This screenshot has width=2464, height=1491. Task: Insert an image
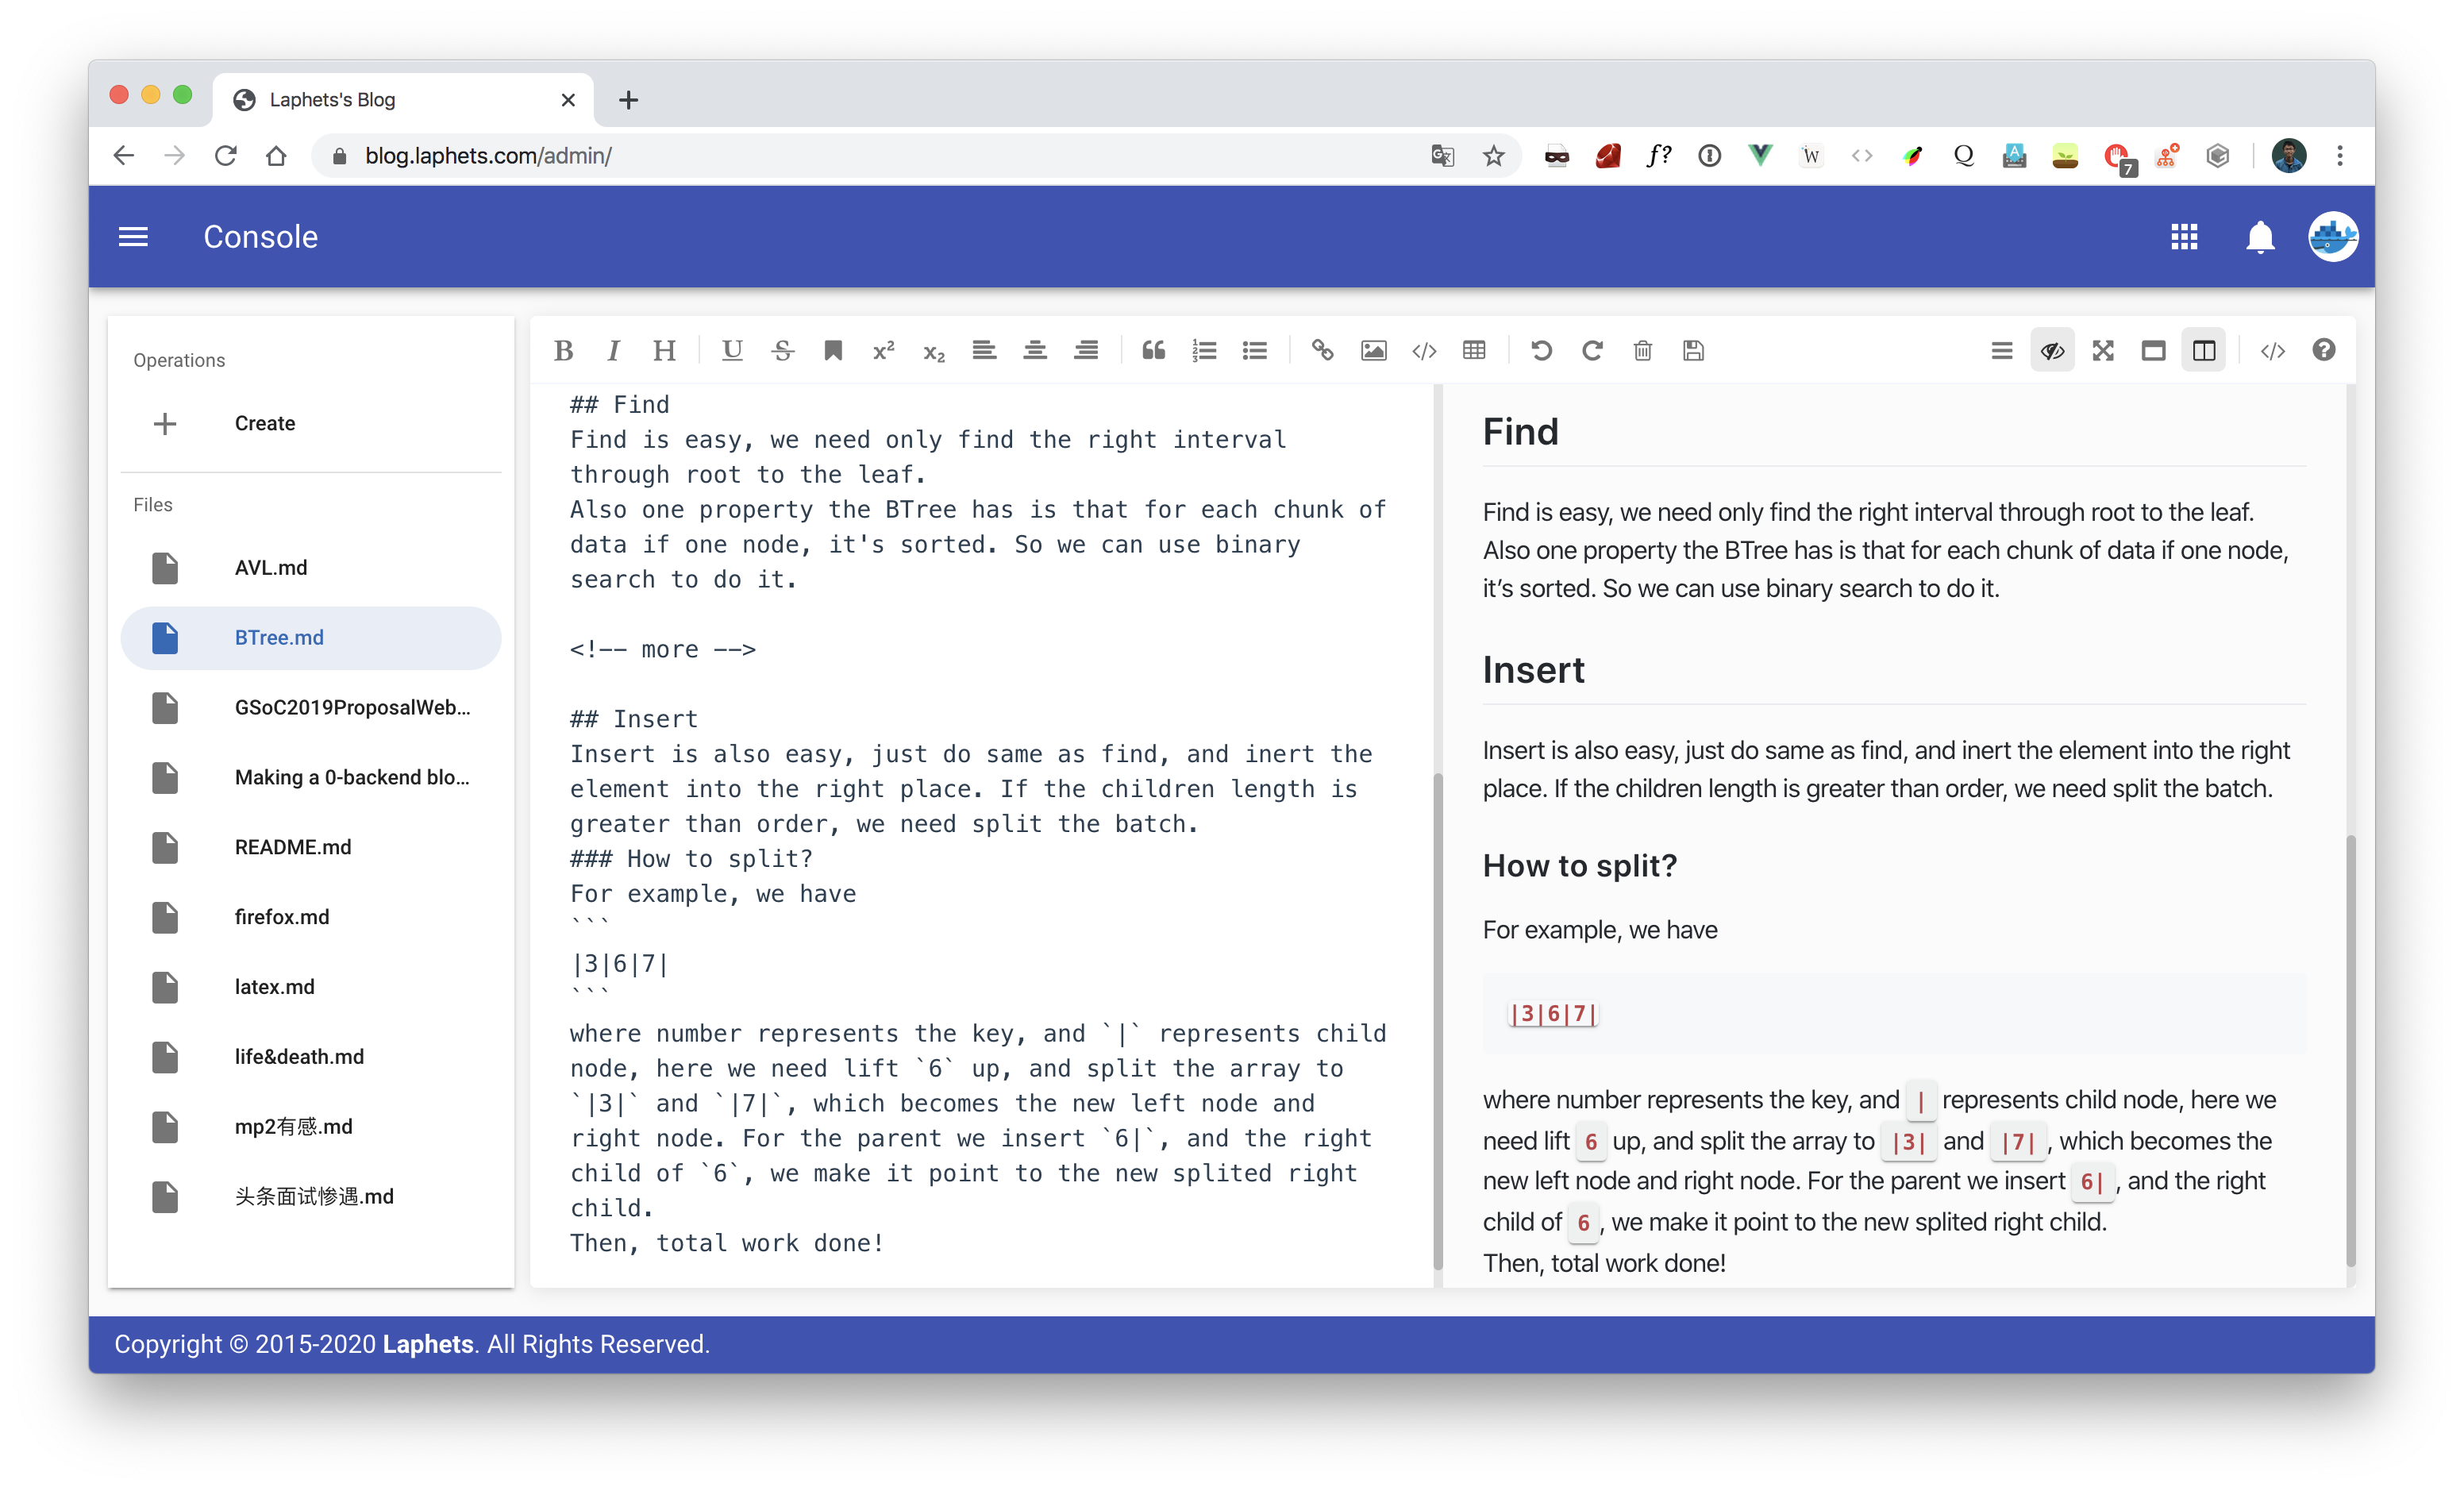tap(1373, 350)
